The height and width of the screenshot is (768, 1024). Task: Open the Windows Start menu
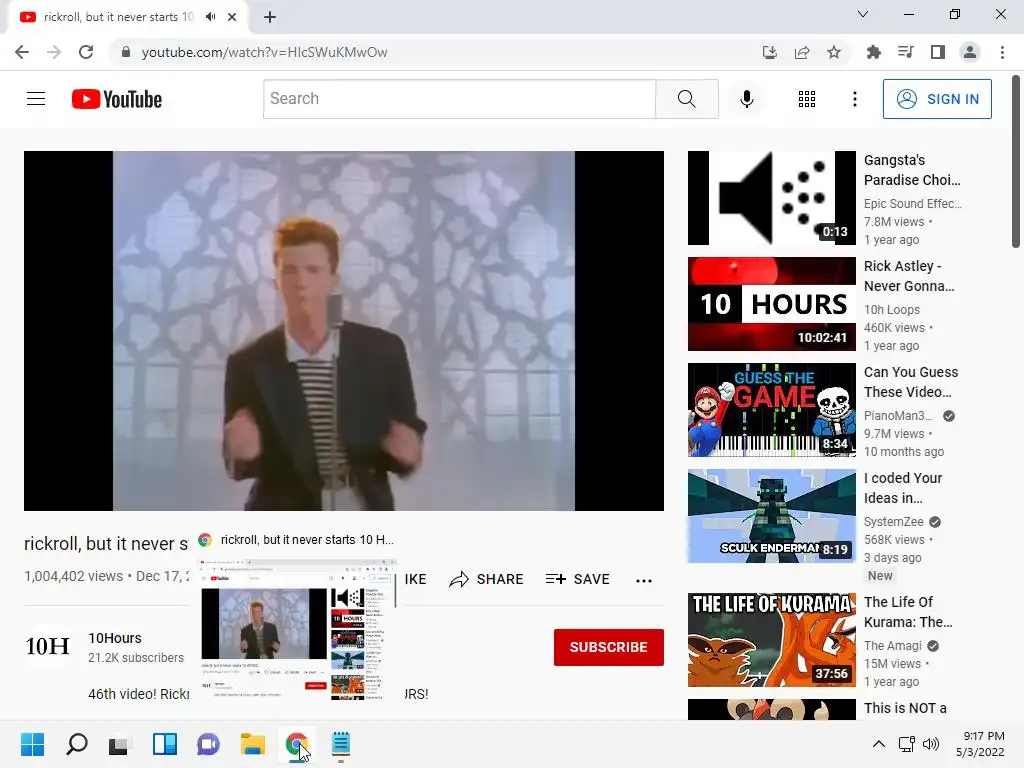(33, 744)
